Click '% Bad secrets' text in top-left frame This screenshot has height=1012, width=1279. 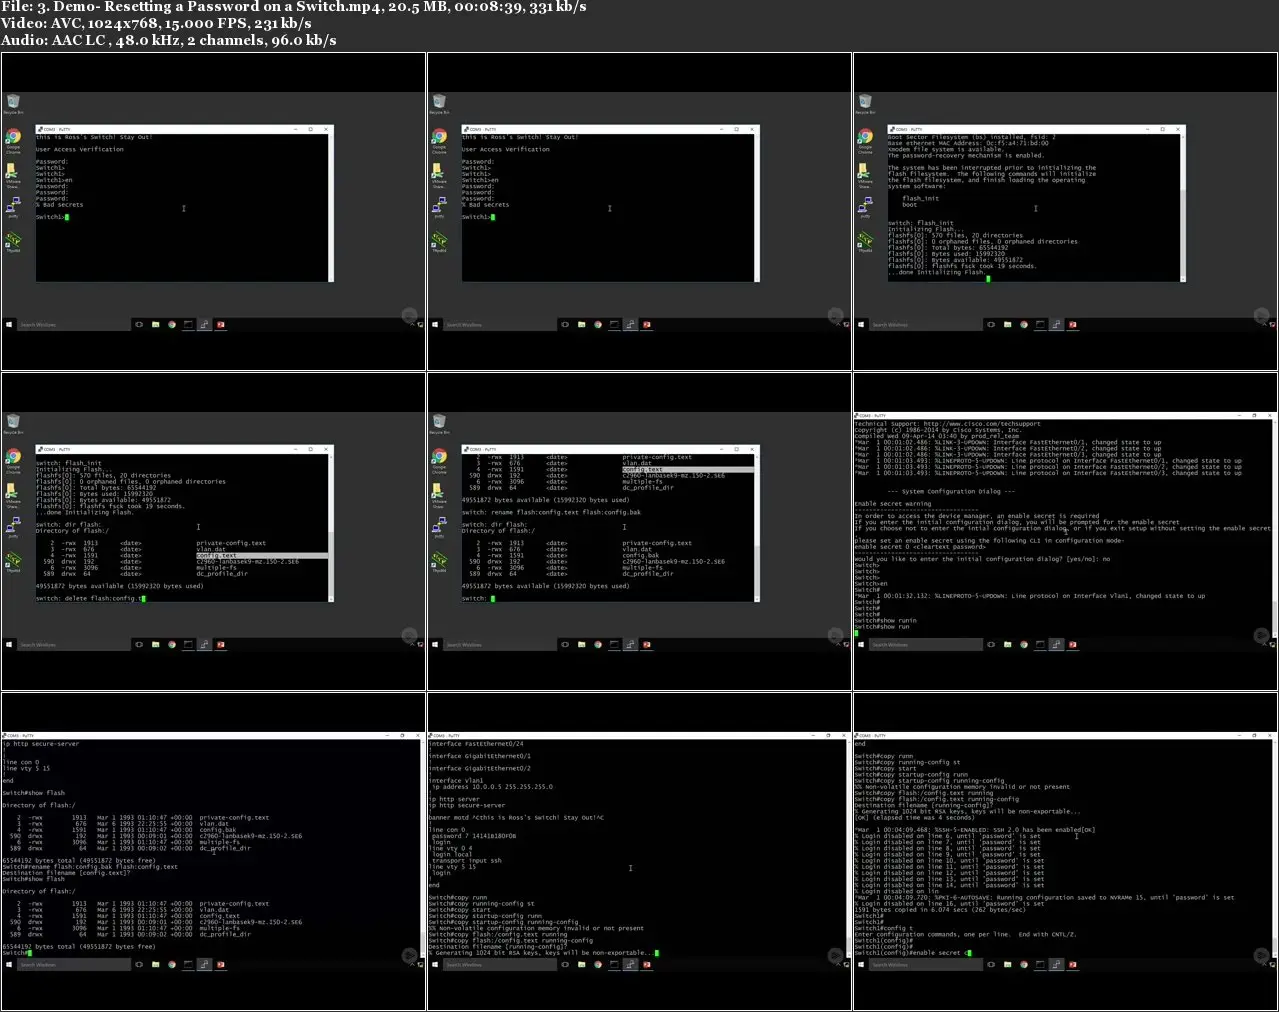pyautogui.click(x=60, y=205)
